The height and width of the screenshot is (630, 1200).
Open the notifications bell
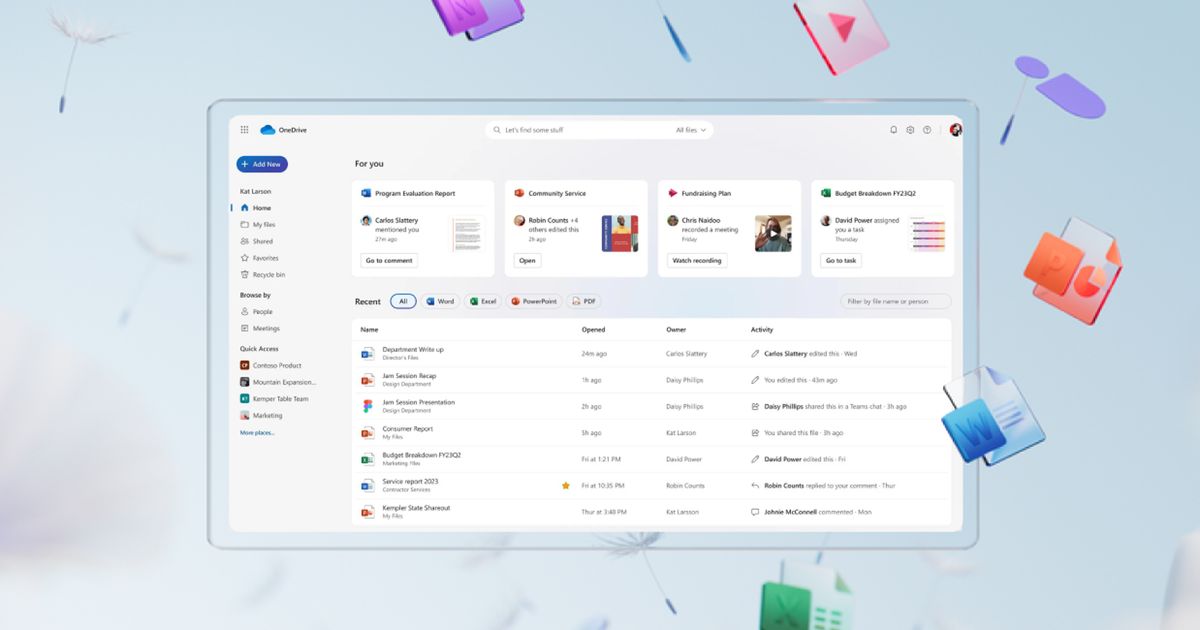[x=893, y=130]
